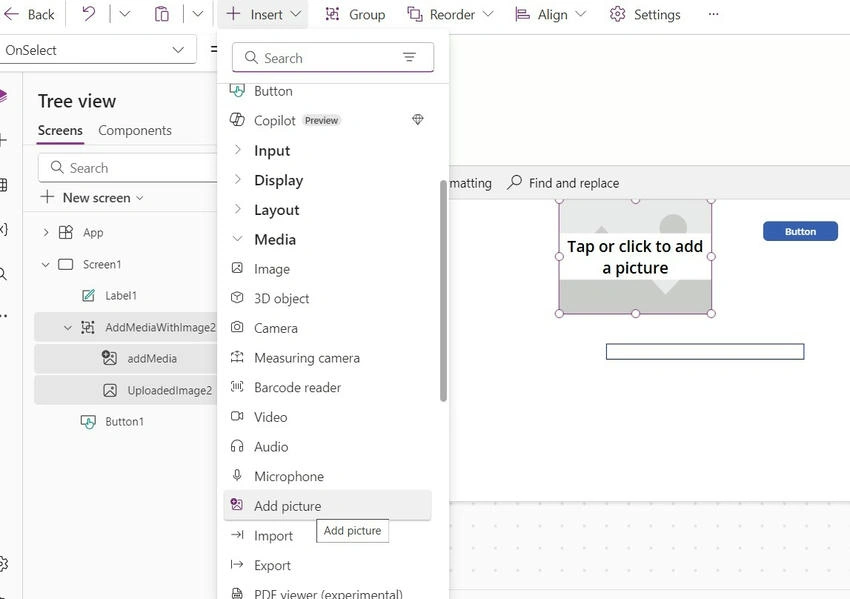850x599 pixels.
Task: Click the Undo icon
Action: coord(88,14)
